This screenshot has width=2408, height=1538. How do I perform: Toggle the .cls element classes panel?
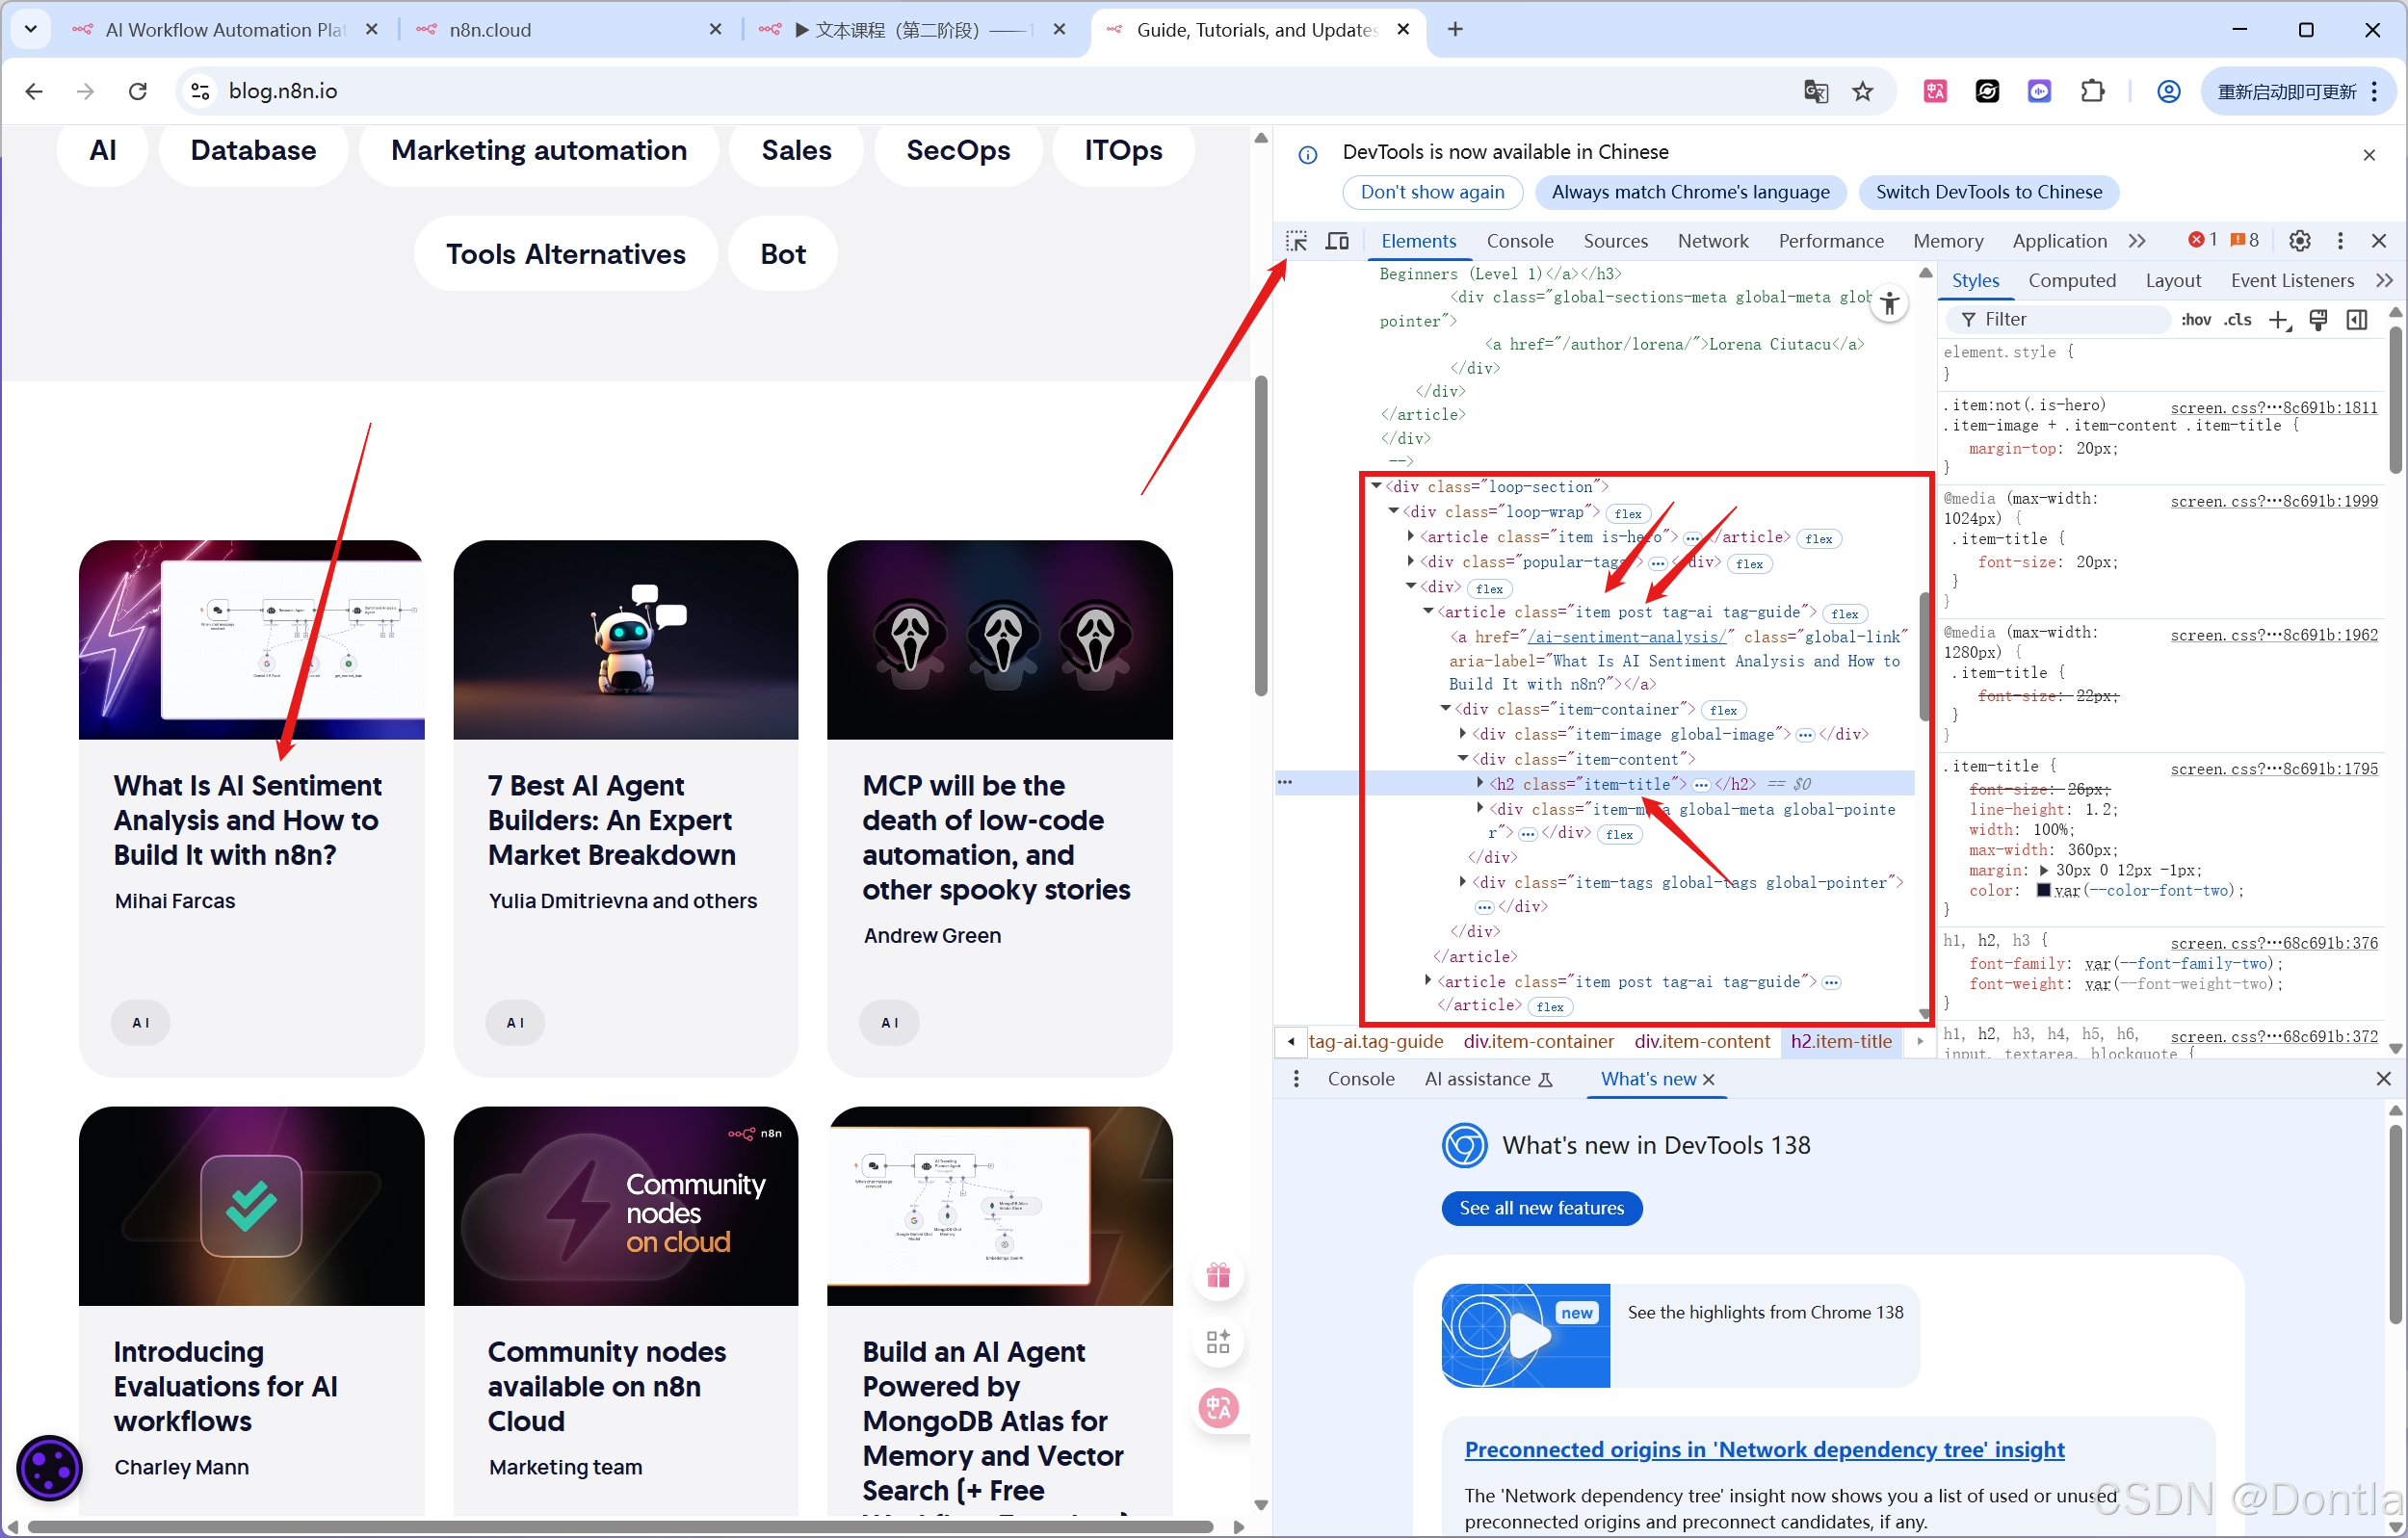tap(2238, 320)
